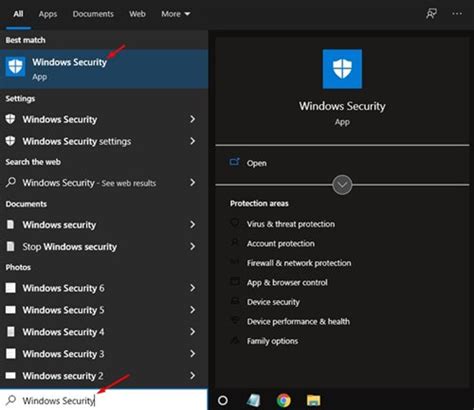Launch Google Chrome from the taskbar
Screen dimensions: 474x410
click(x=284, y=400)
